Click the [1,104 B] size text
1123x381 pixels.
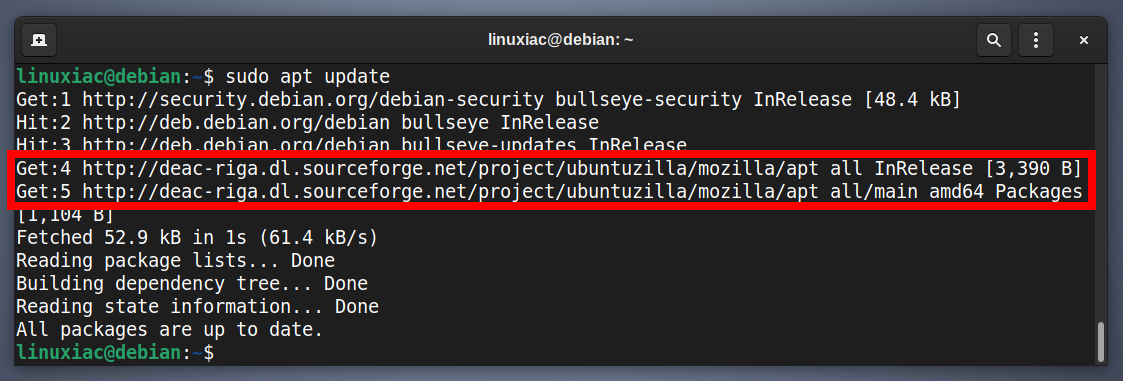[64, 214]
